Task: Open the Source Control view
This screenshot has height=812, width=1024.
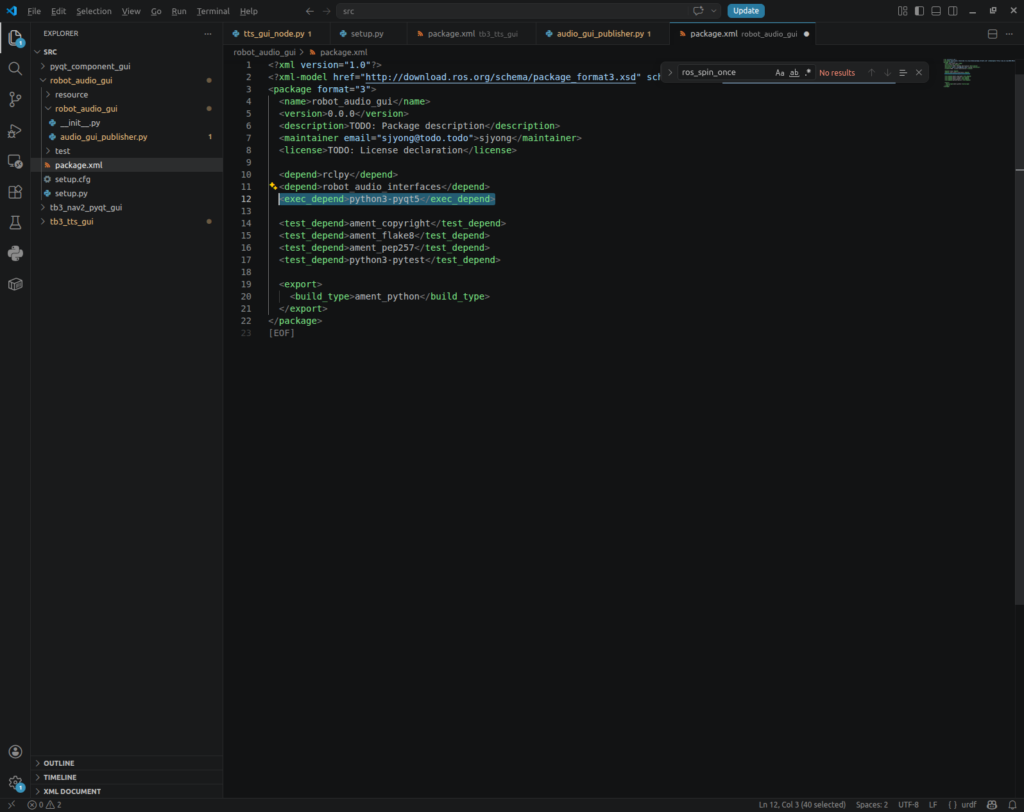Action: (x=15, y=99)
